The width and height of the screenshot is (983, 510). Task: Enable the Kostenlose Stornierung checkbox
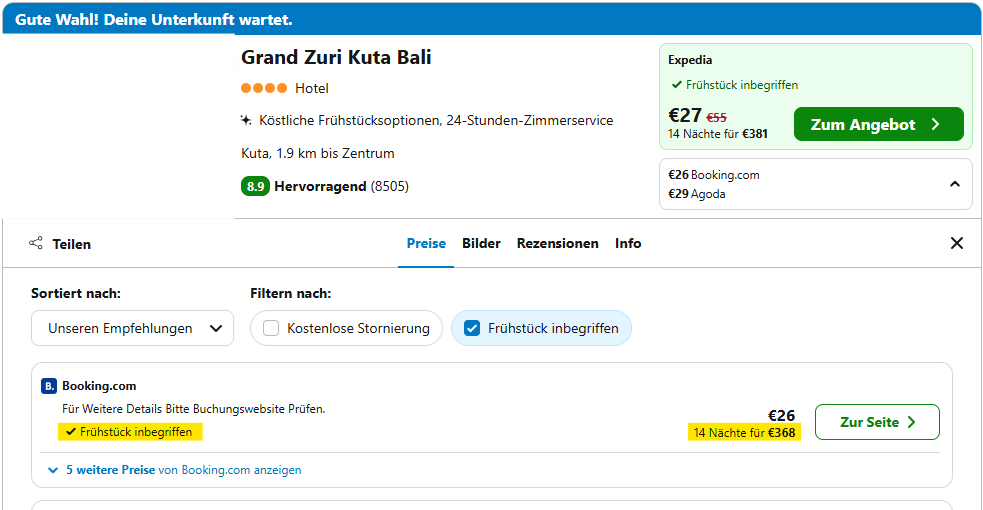tap(271, 328)
